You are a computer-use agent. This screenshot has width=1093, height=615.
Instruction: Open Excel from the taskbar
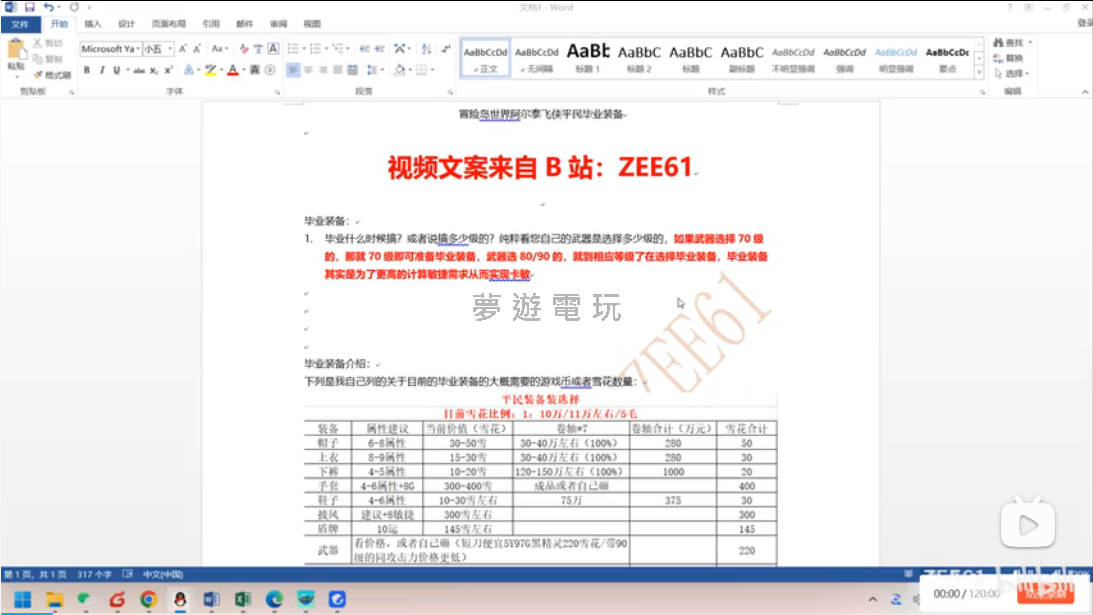click(x=243, y=600)
